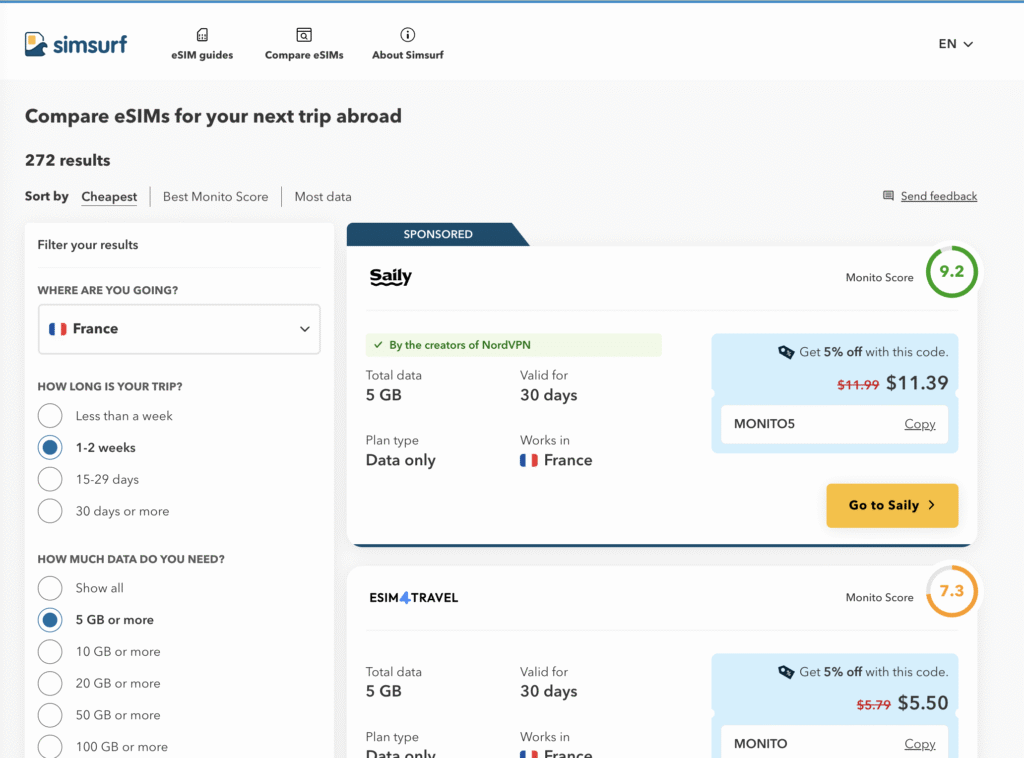Viewport: 1024px width, 758px height.
Task: Open the Simsurf logo homepage
Action: [x=76, y=44]
